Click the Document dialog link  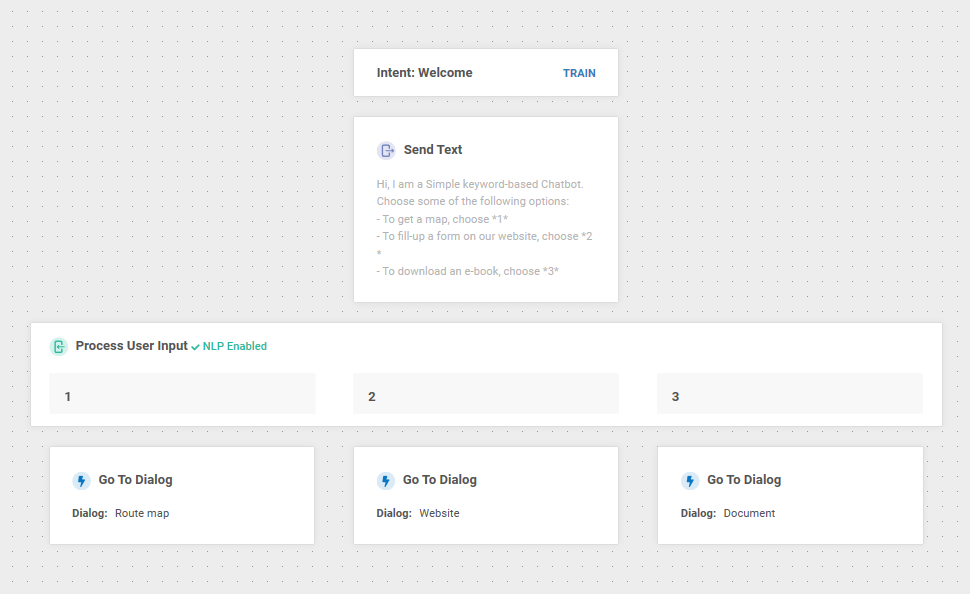pos(749,514)
